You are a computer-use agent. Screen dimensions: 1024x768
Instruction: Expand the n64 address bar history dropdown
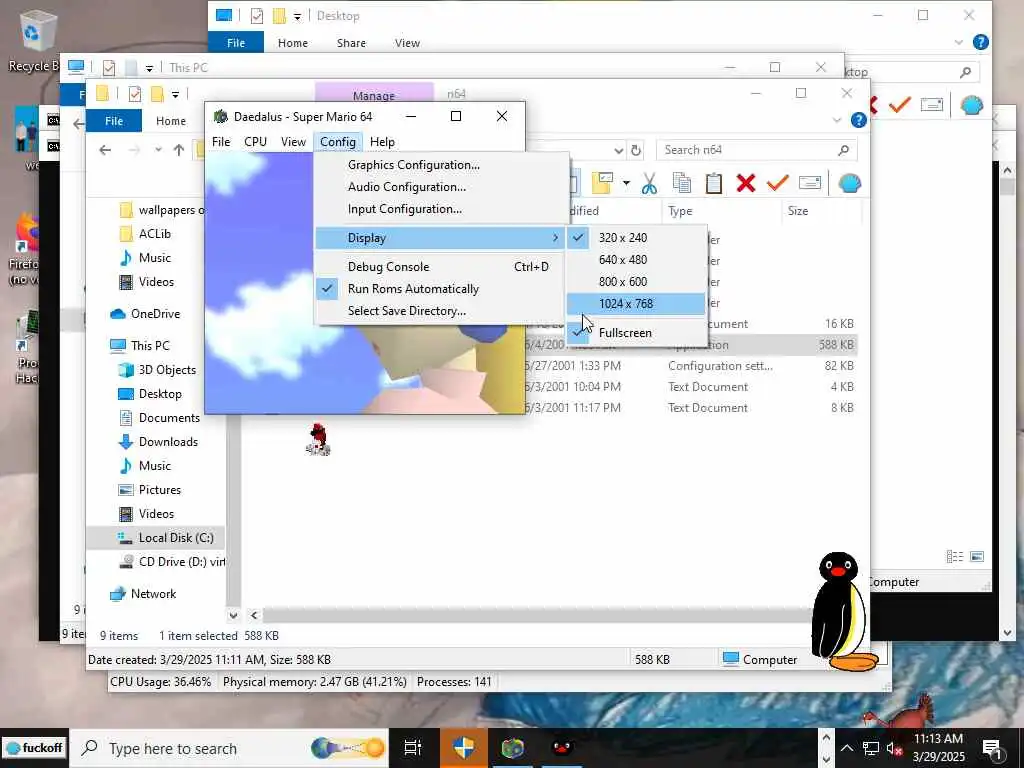click(x=618, y=151)
